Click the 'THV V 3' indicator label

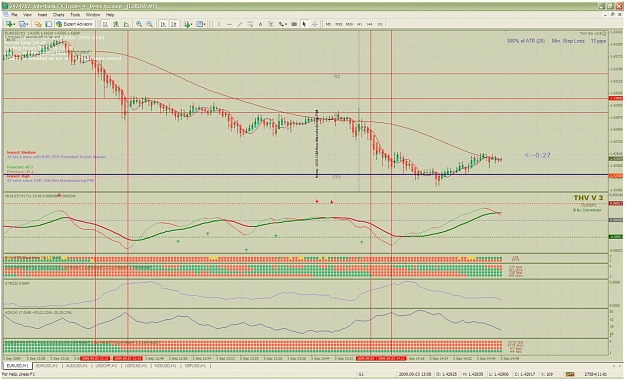coord(588,198)
